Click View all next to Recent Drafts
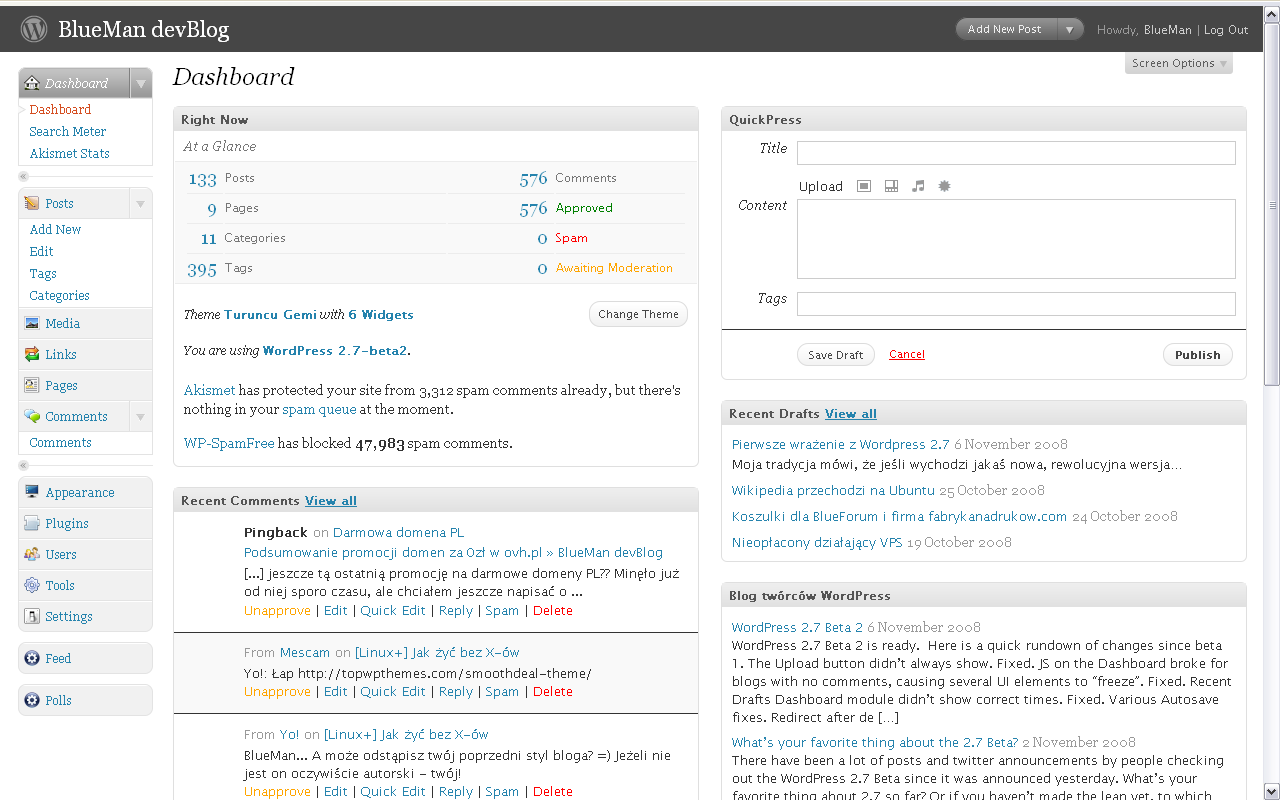This screenshot has height=800, width=1280. coord(851,414)
